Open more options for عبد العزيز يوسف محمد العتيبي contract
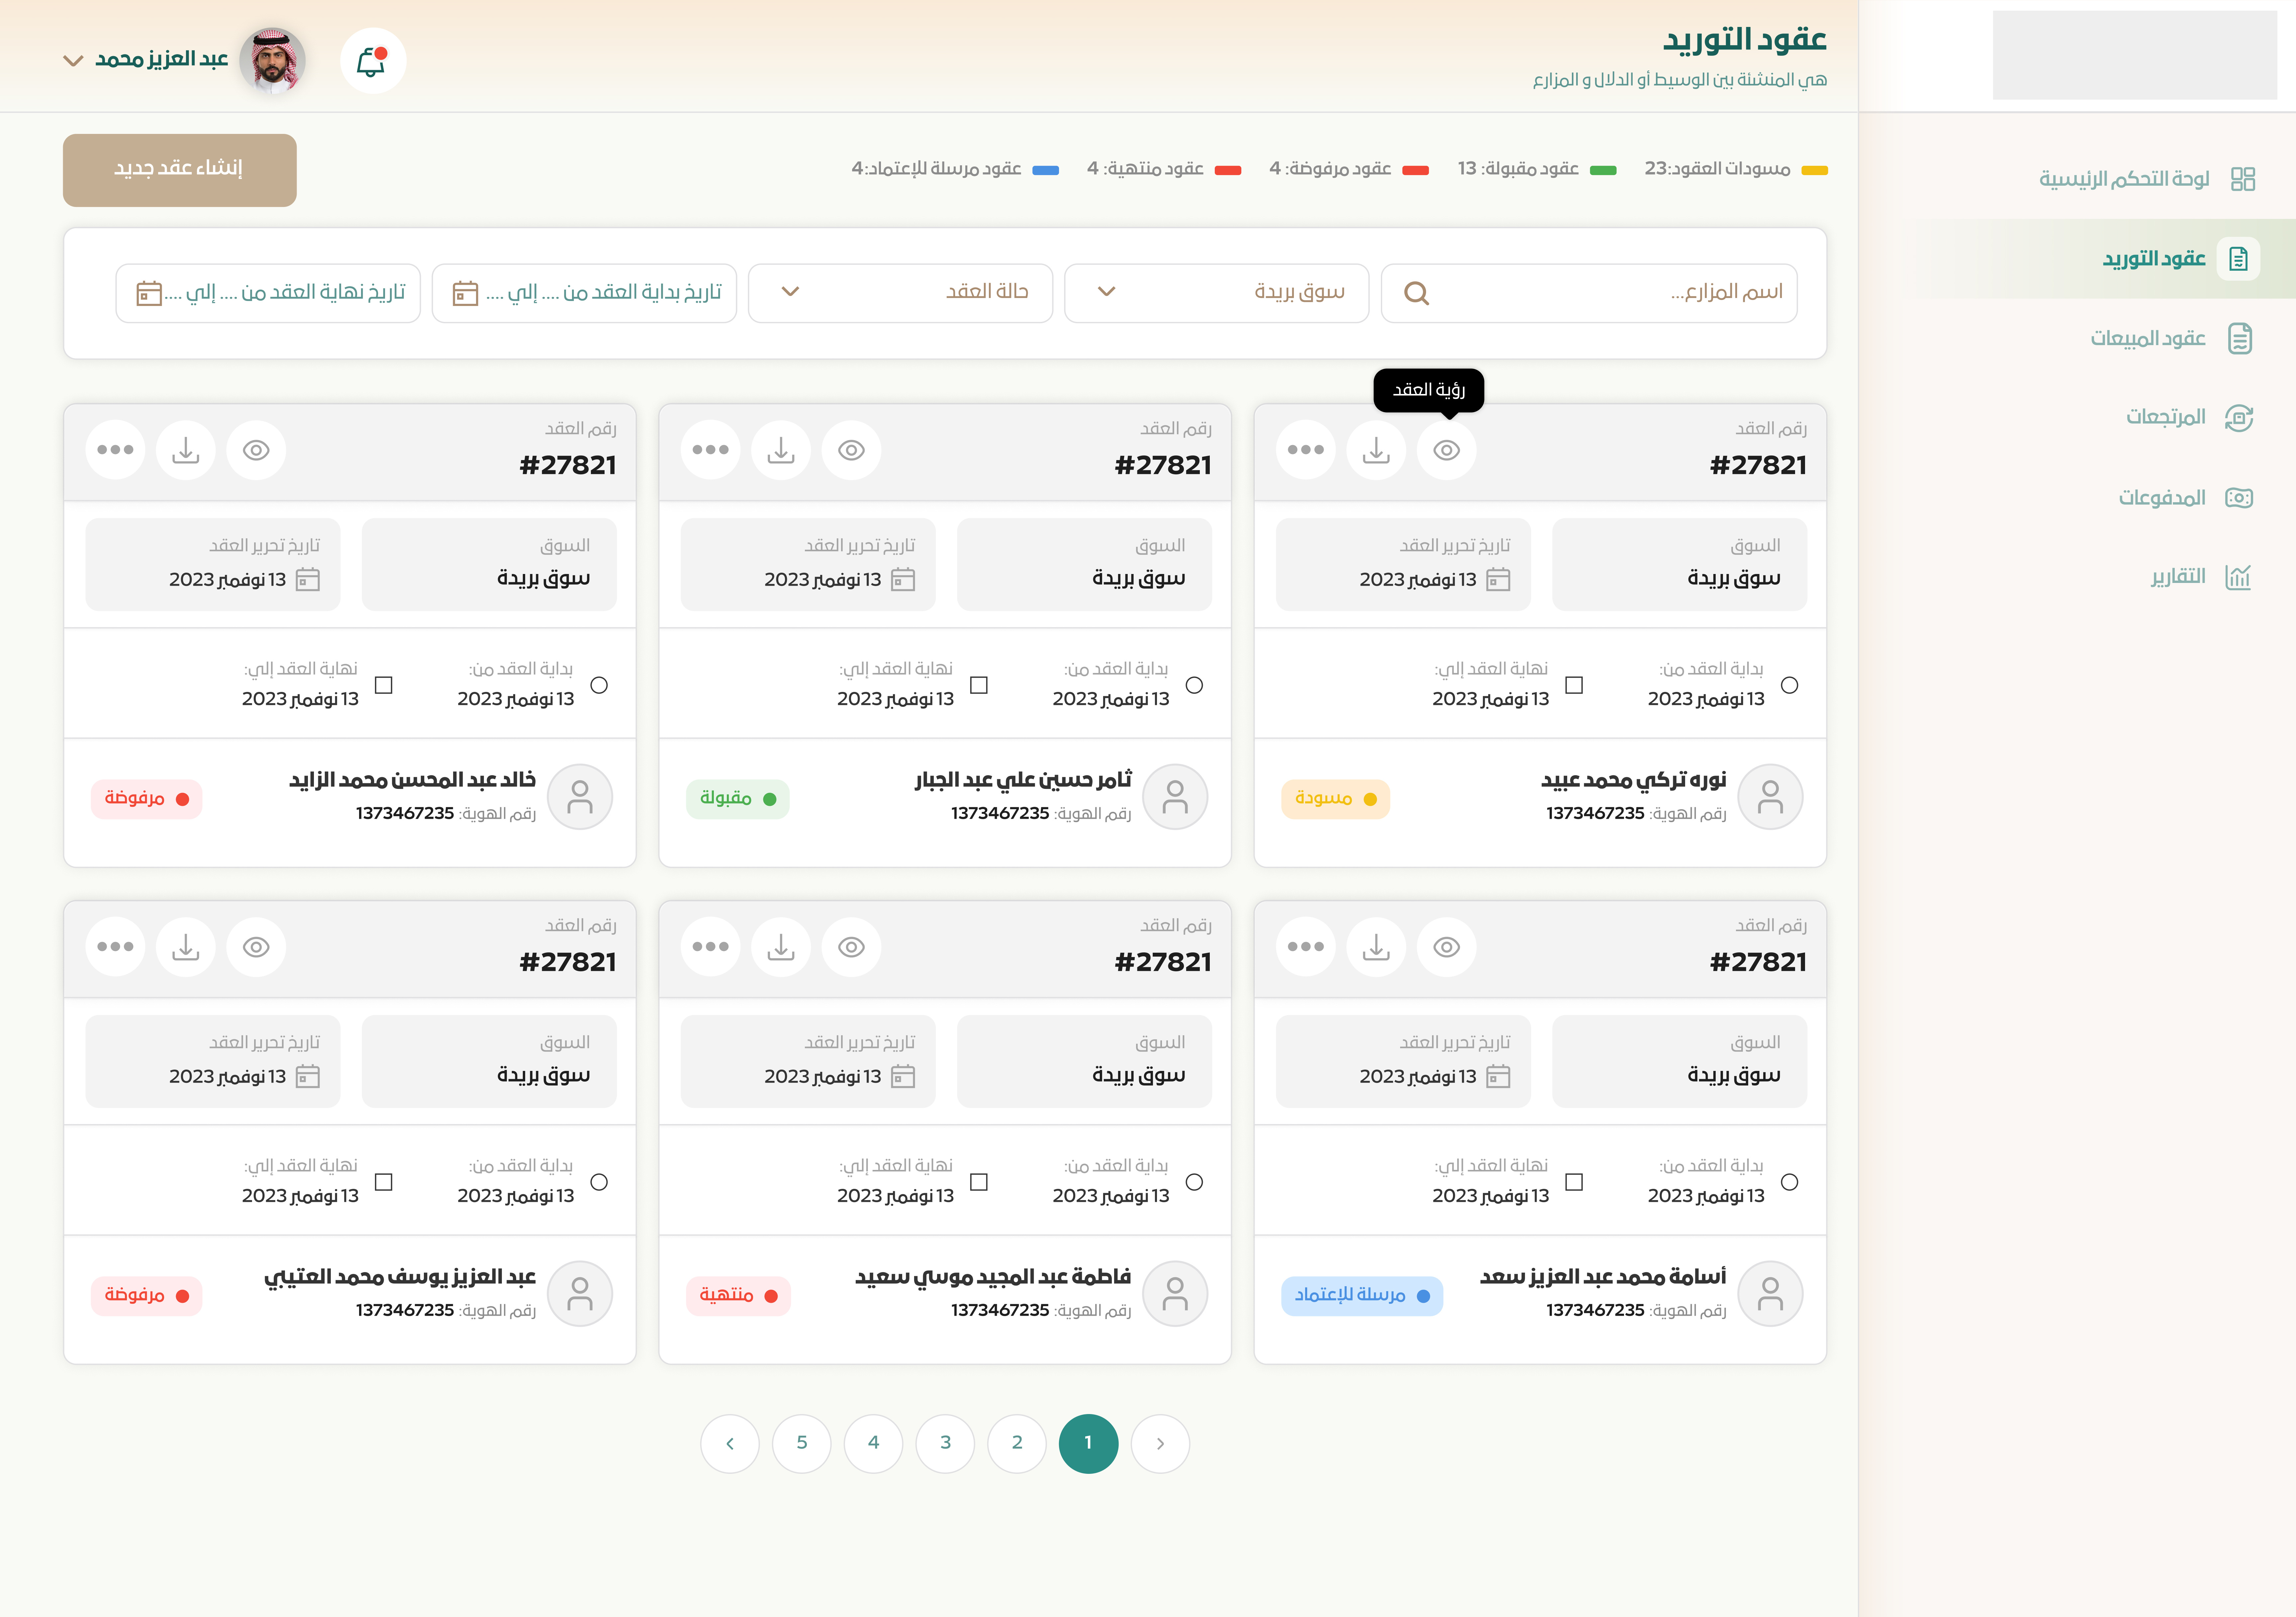 point(115,947)
